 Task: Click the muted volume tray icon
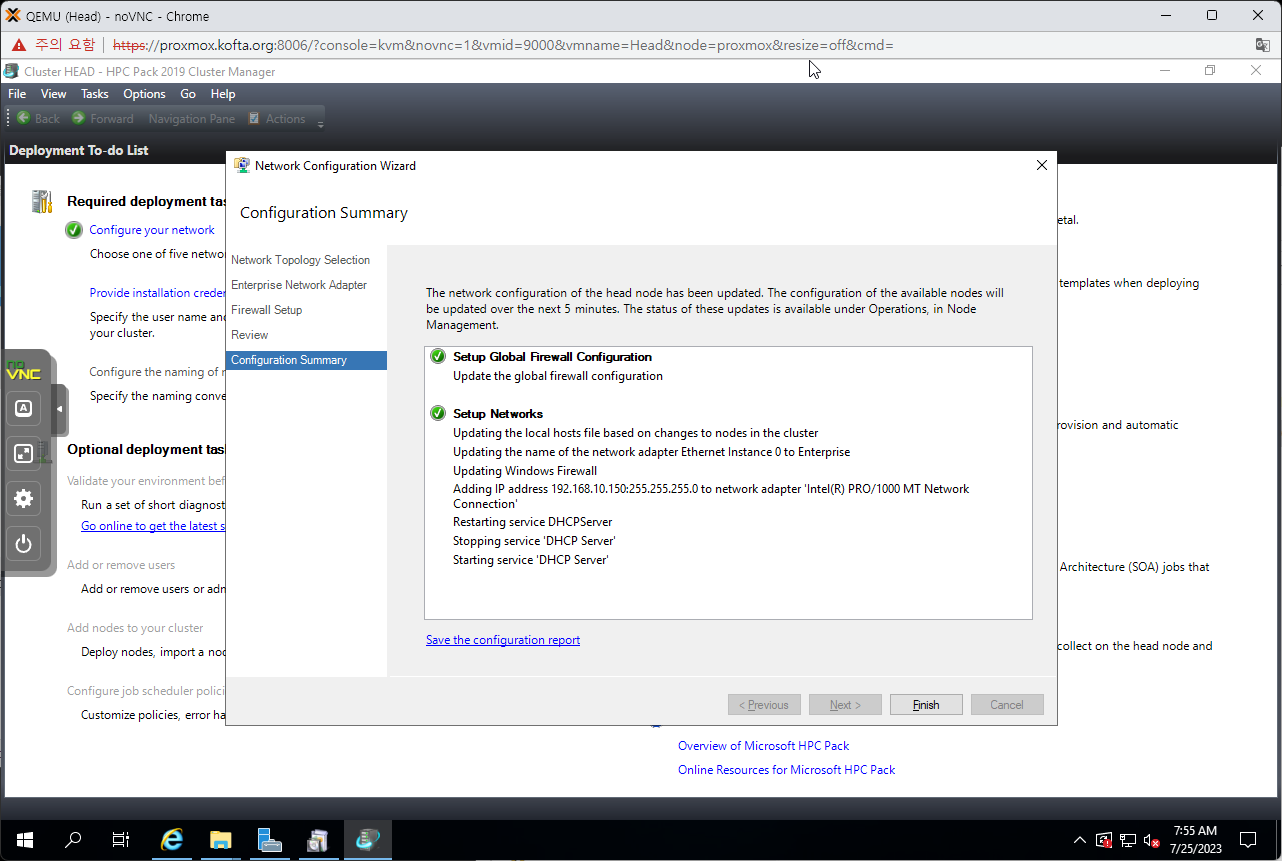1152,840
